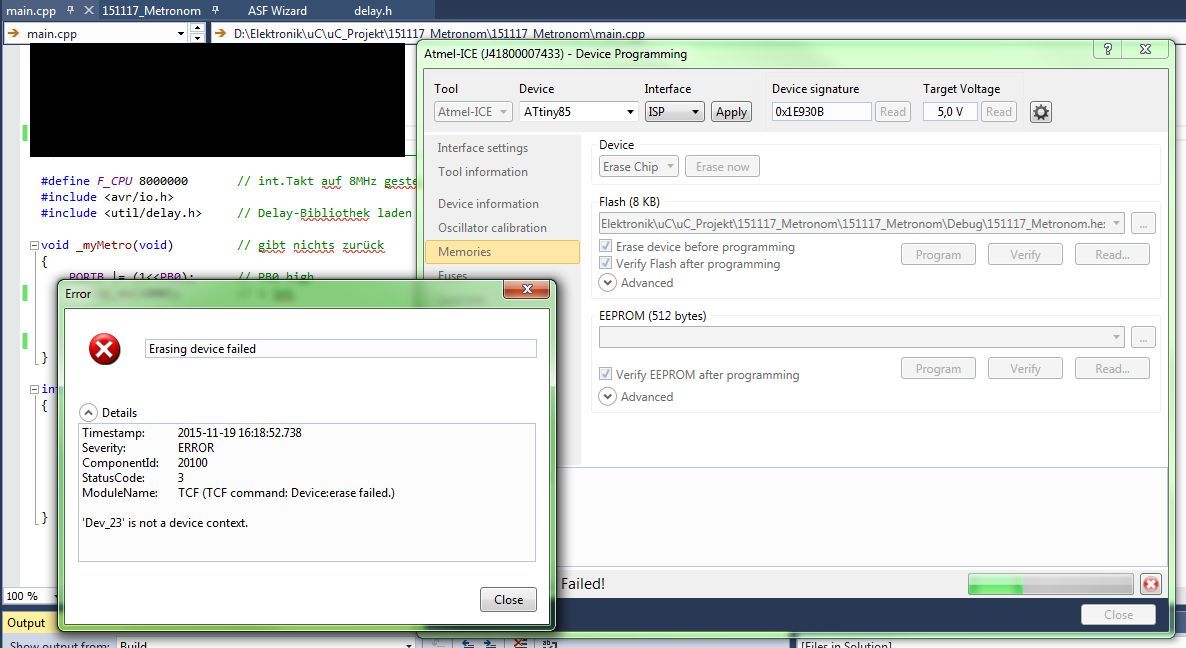This screenshot has height=648, width=1186.
Task: Expand Advanced options under EEPROM
Action: (607, 396)
